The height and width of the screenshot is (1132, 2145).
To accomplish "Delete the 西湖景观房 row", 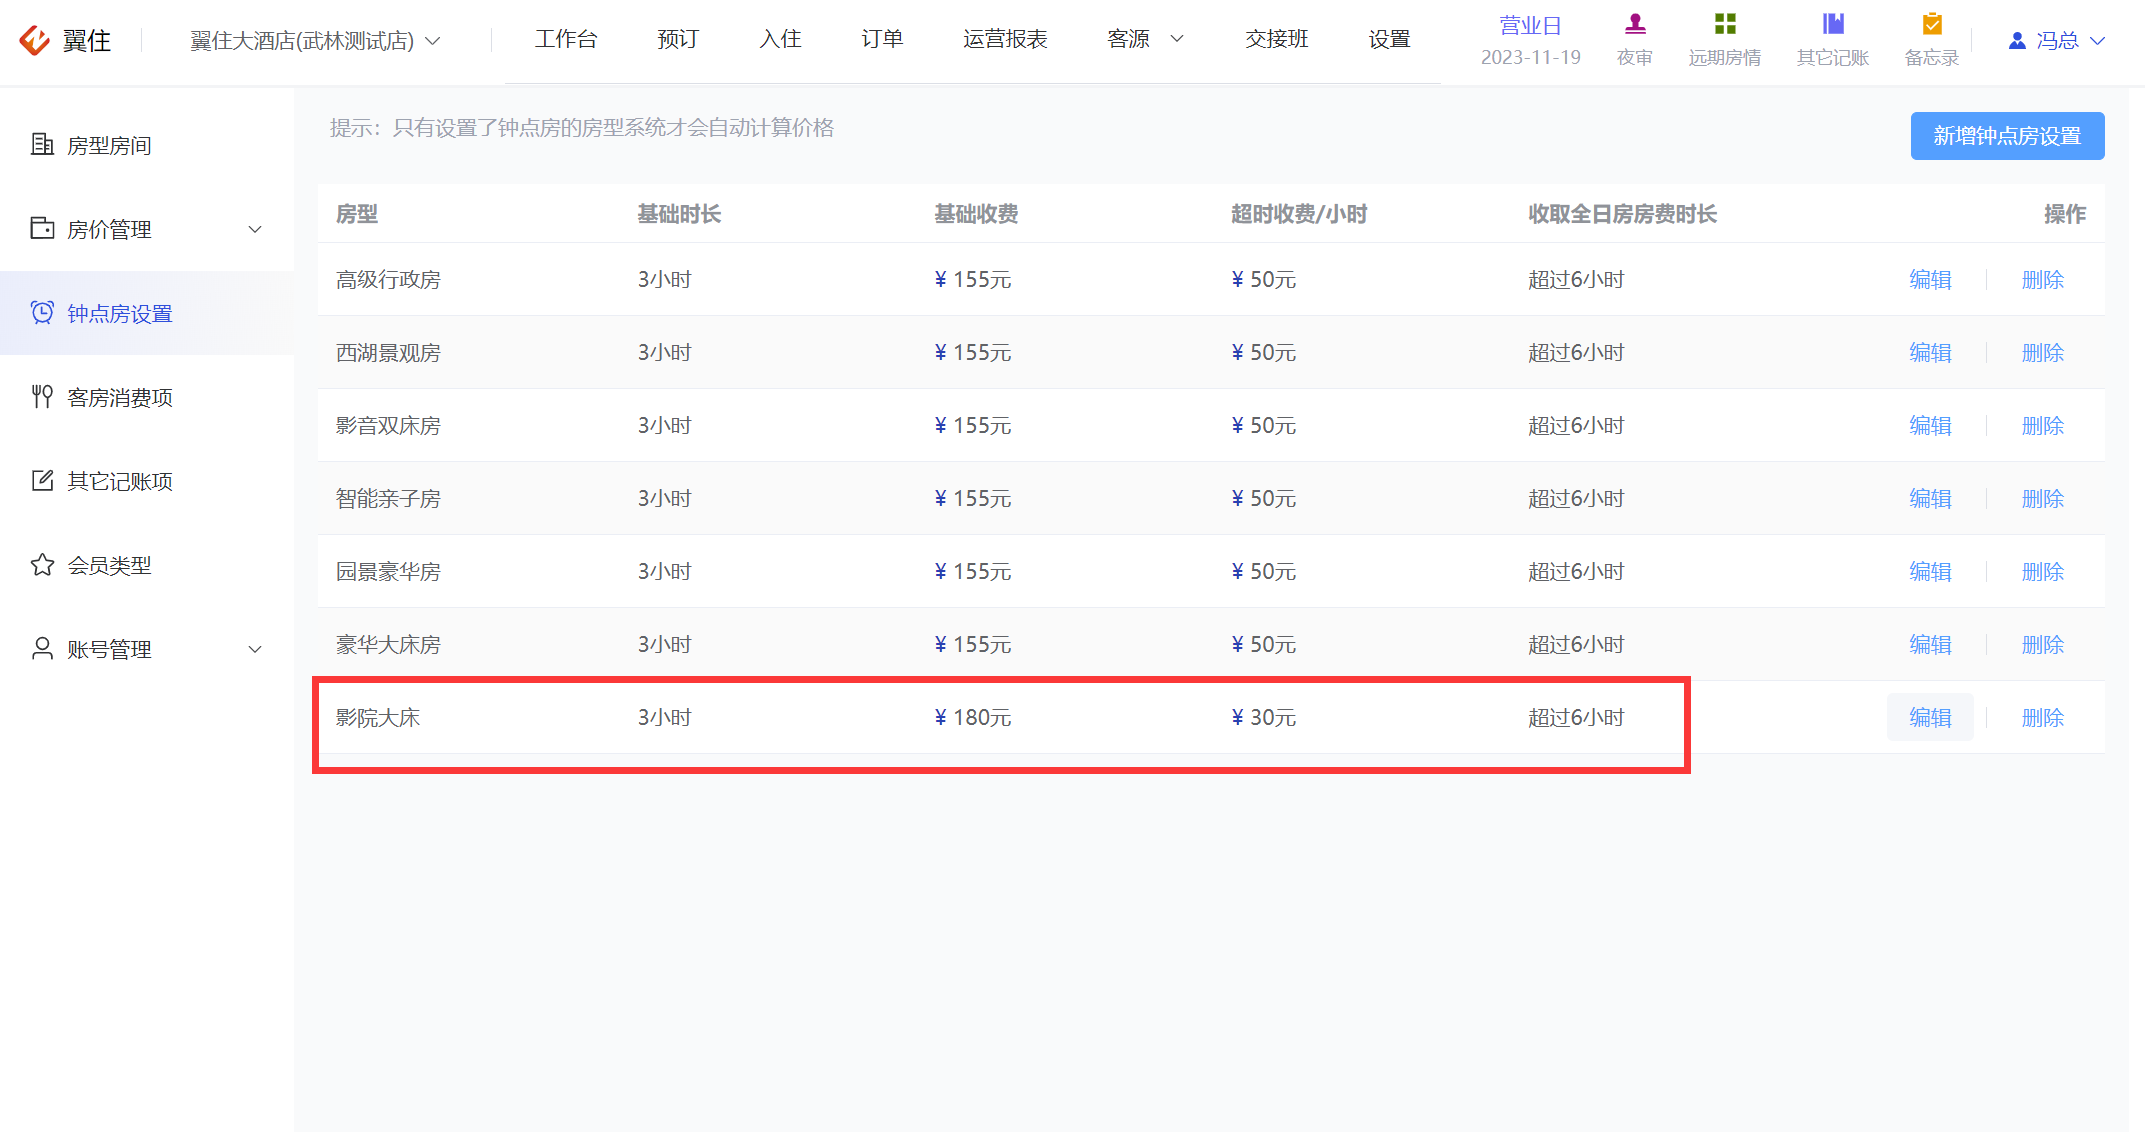I will (x=2042, y=353).
